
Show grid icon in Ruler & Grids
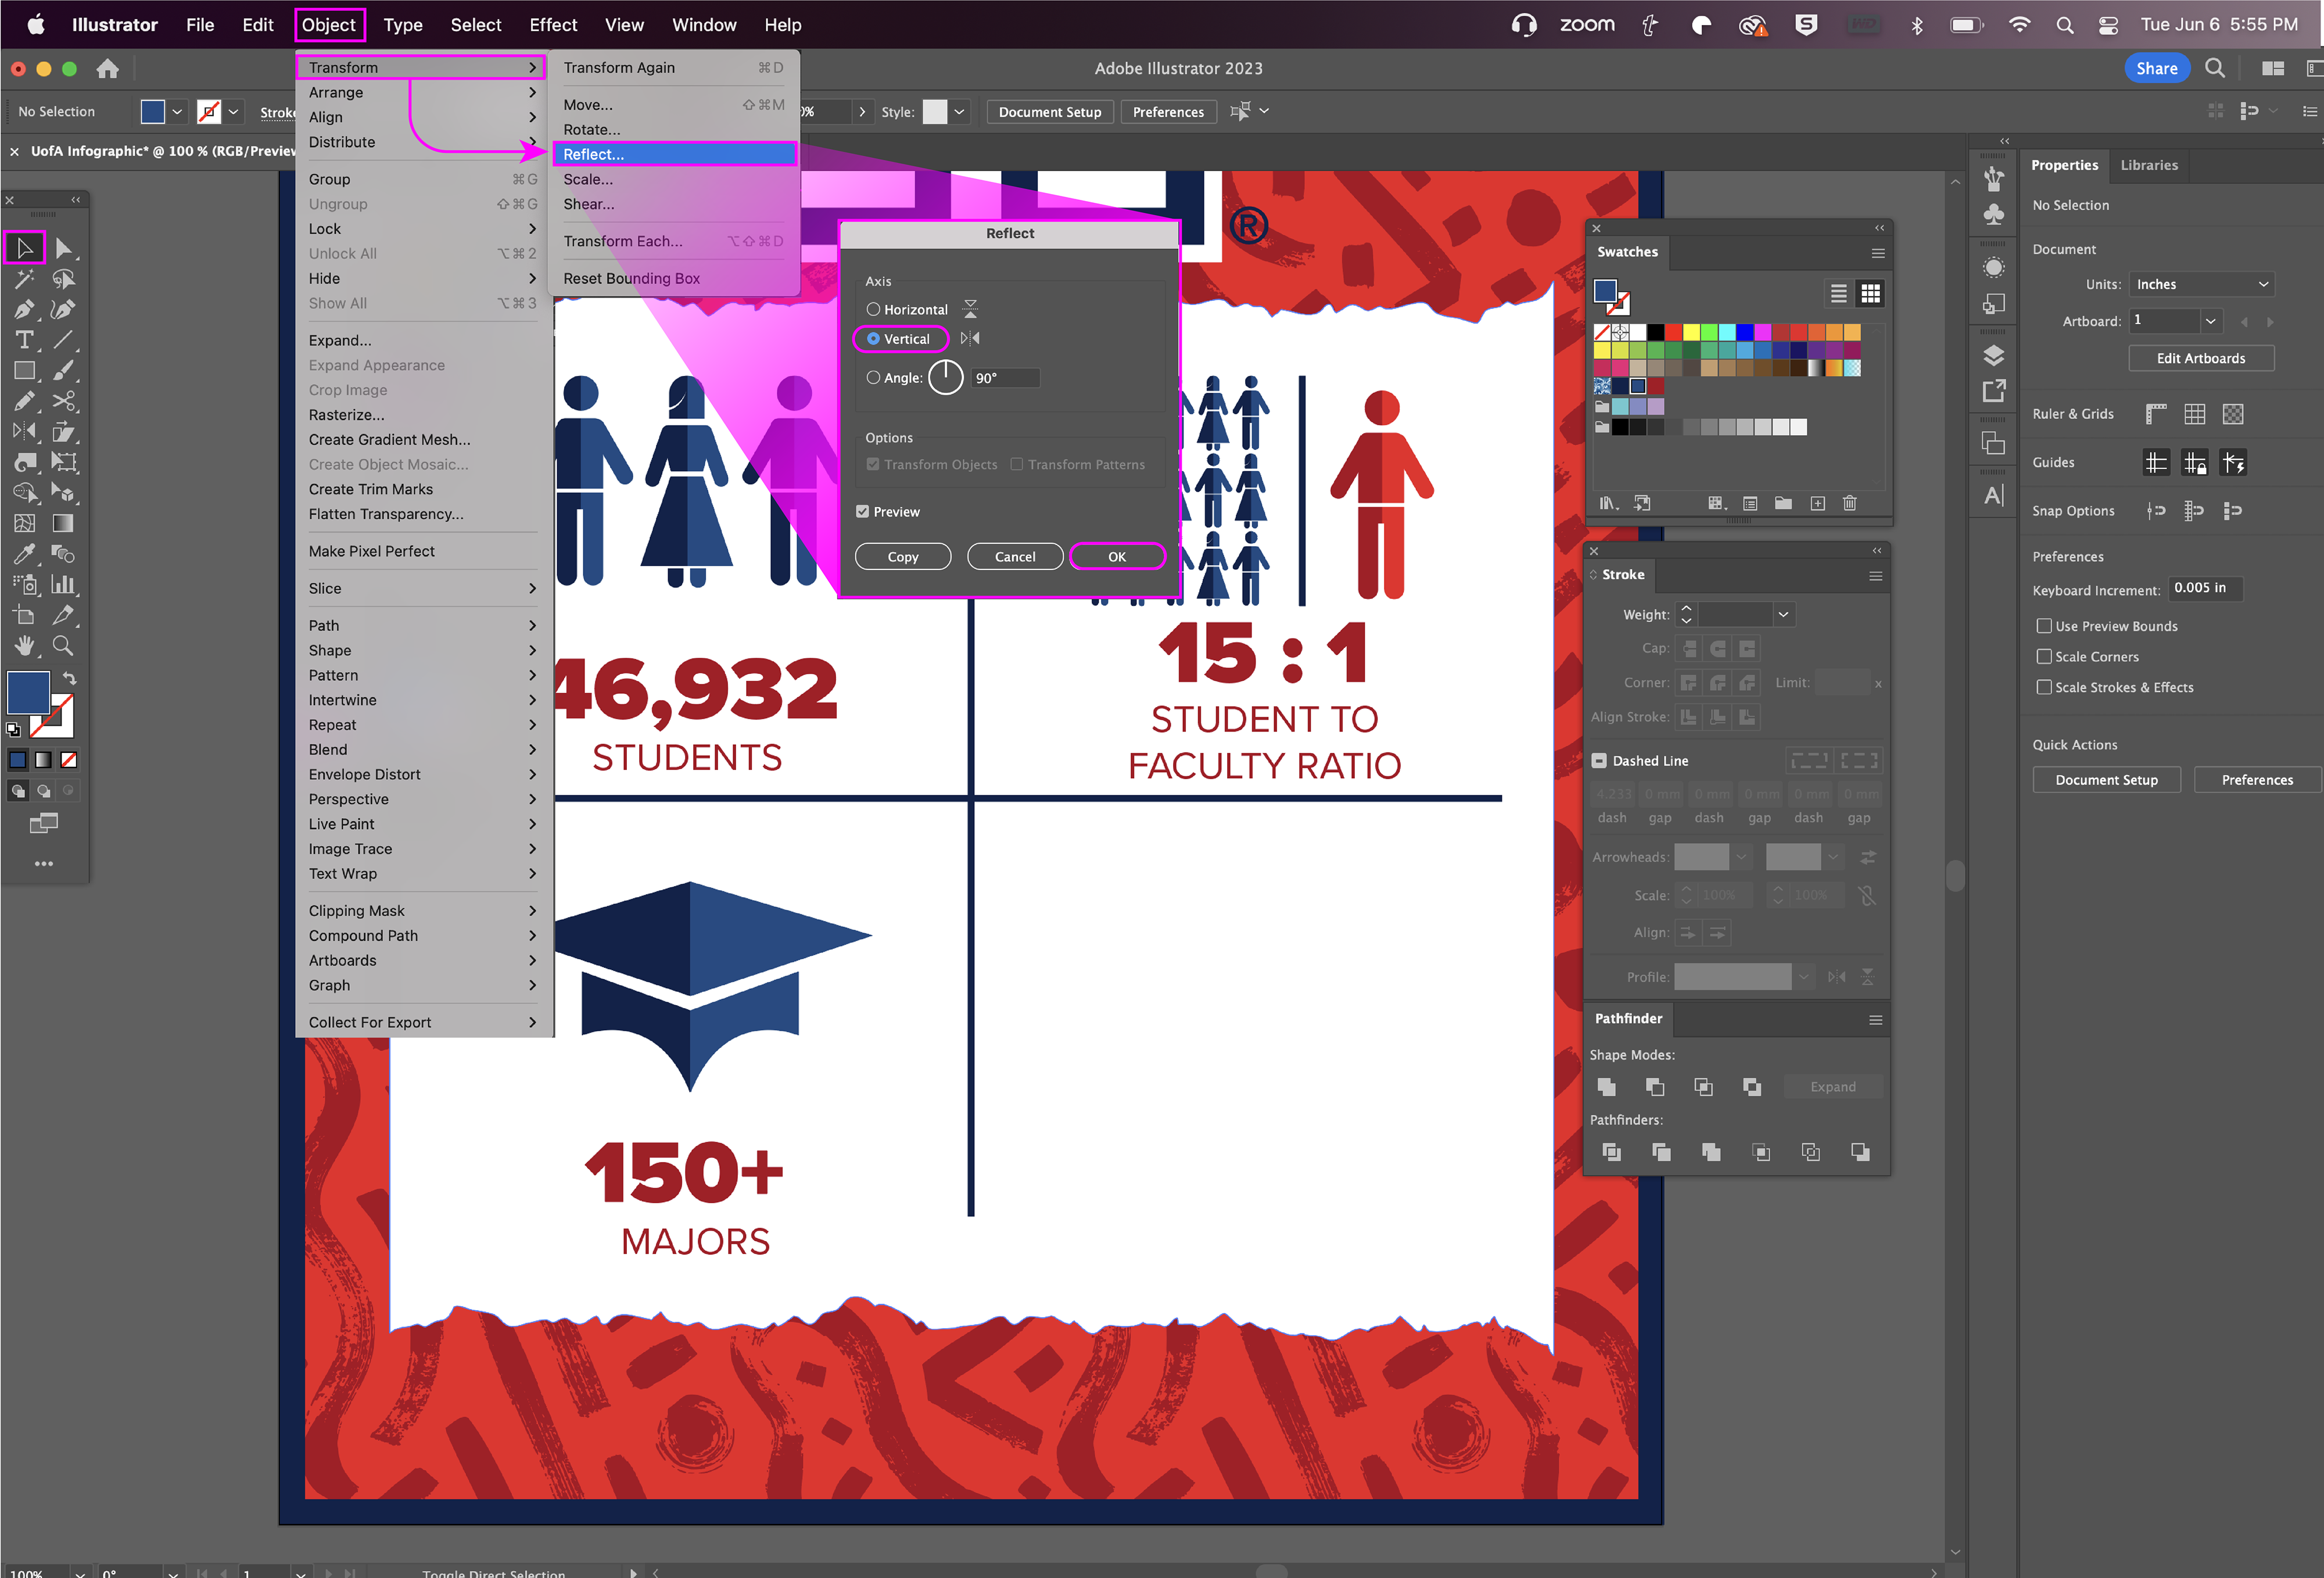click(x=2194, y=414)
